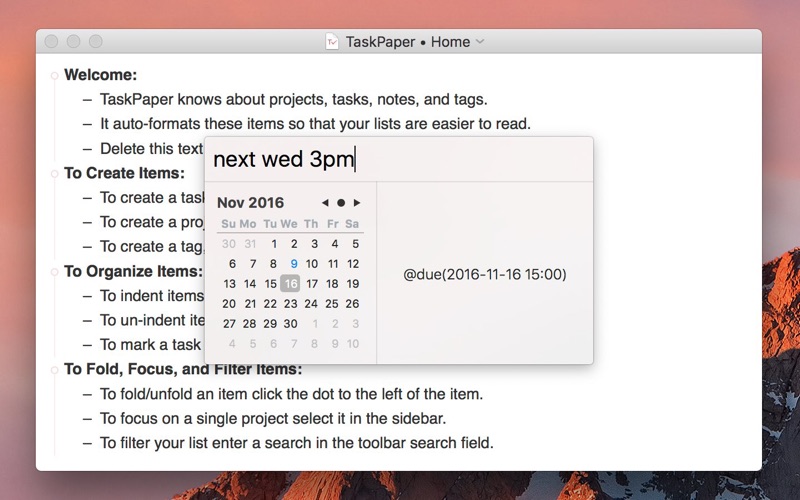The image size is (800, 500).
Task: Fold the To Organize Items project dot
Action: [x=55, y=271]
